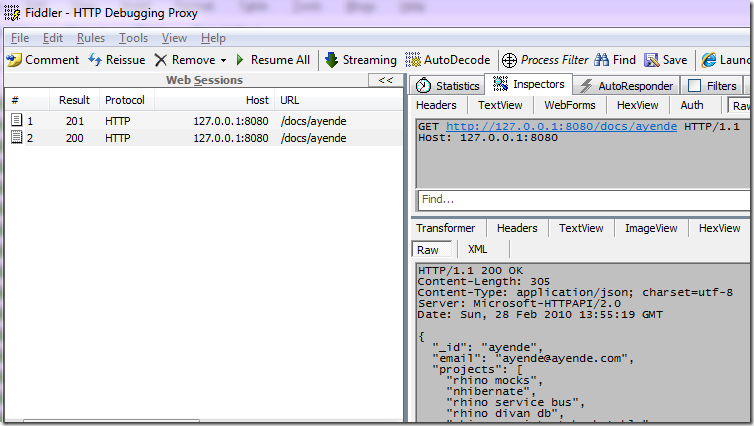Open the File menu
This screenshot has height=426, width=754.
pos(20,38)
